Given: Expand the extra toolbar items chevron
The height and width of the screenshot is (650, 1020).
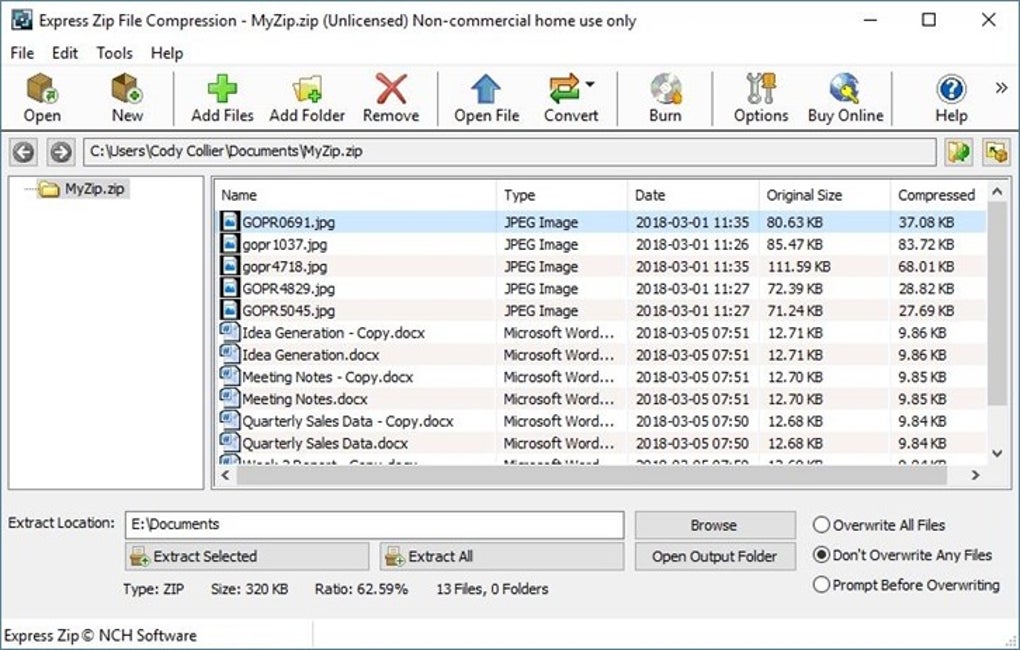Looking at the screenshot, I should pos(1001,86).
